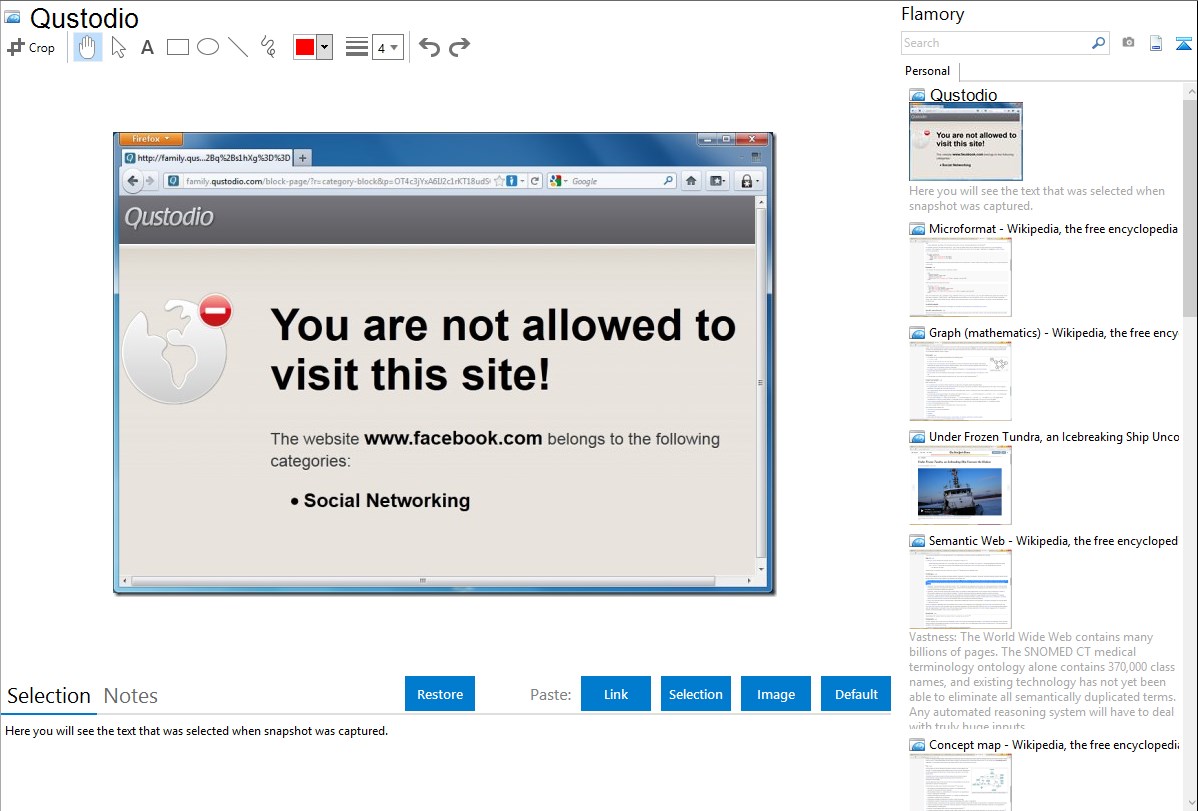Click the snapshot list scroll-up arrow
This screenshot has width=1198, height=811.
click(1190, 91)
